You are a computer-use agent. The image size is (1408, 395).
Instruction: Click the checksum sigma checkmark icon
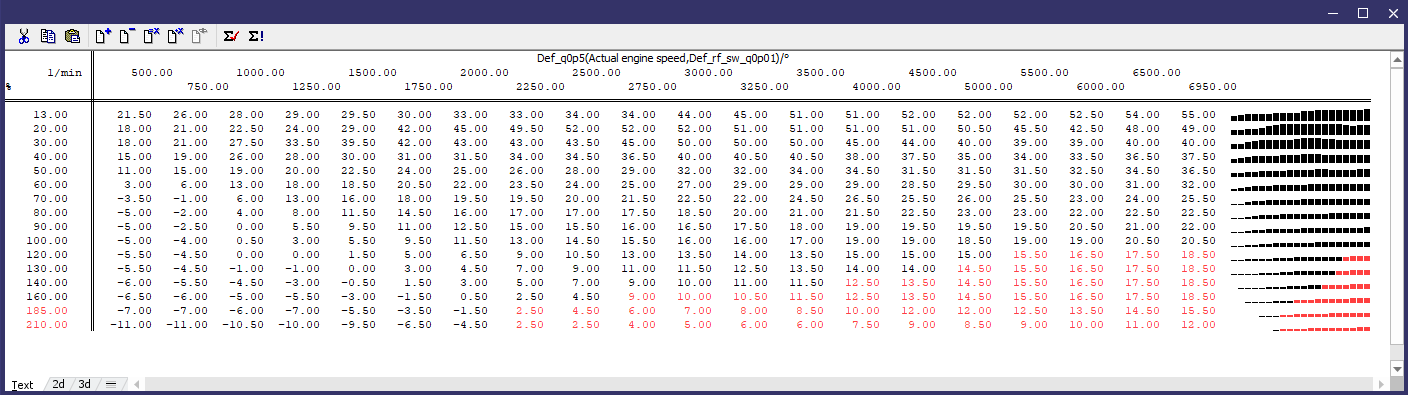pos(231,36)
